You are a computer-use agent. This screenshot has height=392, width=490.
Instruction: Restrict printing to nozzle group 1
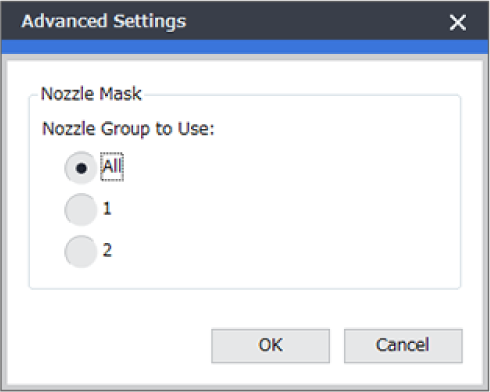coord(81,209)
